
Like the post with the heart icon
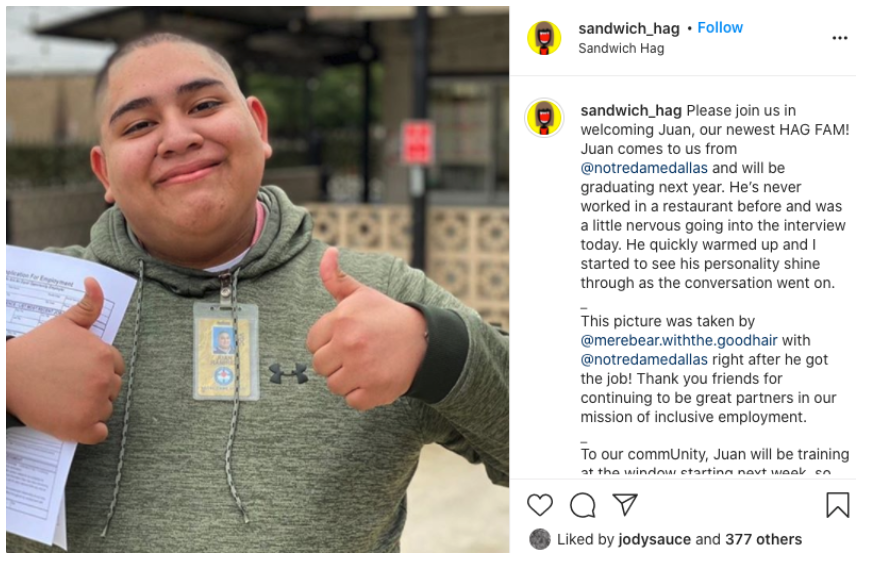pos(540,505)
